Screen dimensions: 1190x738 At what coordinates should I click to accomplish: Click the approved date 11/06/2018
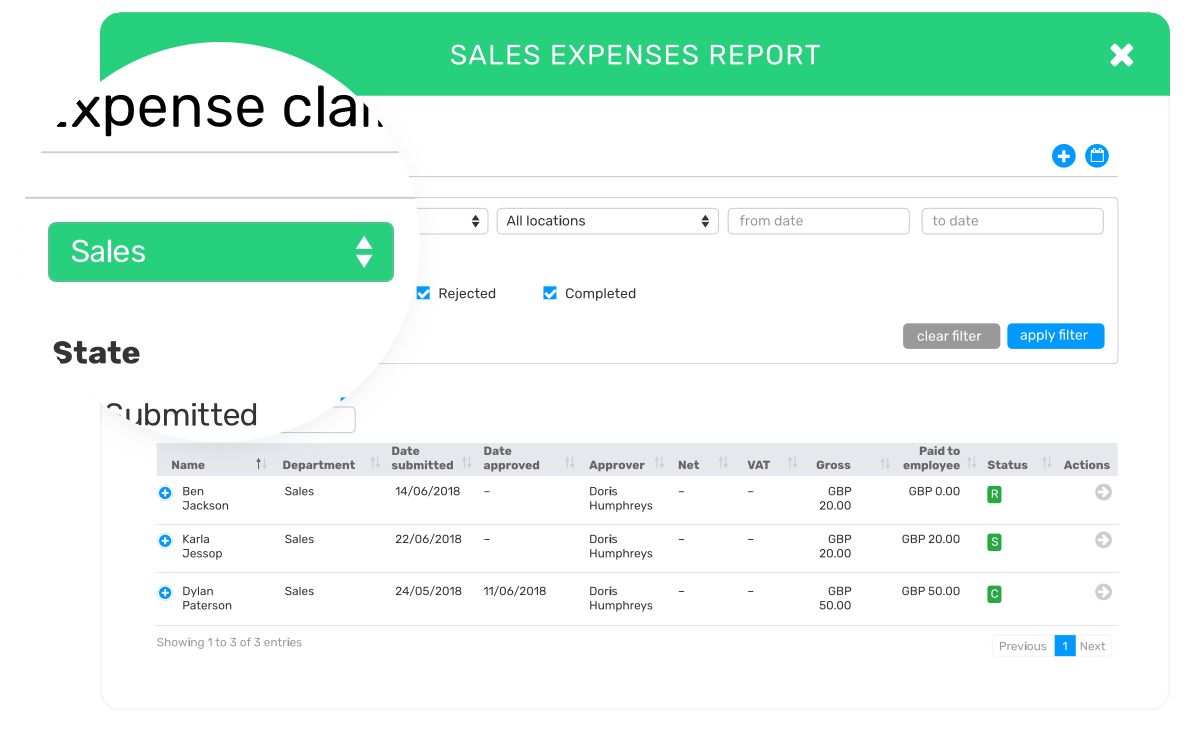515,591
